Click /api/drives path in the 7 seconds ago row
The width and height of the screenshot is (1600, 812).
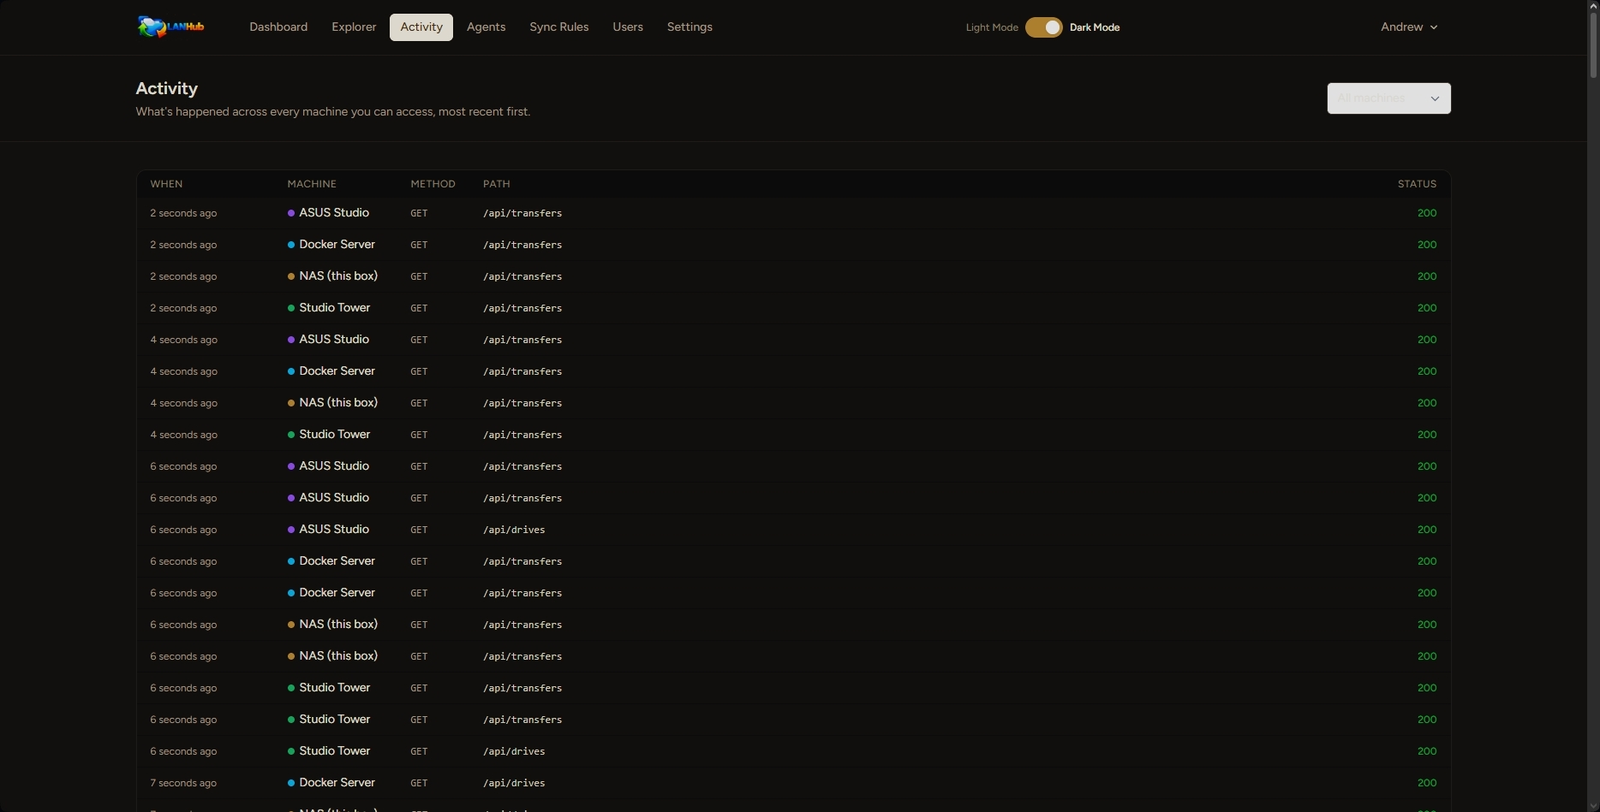514,783
